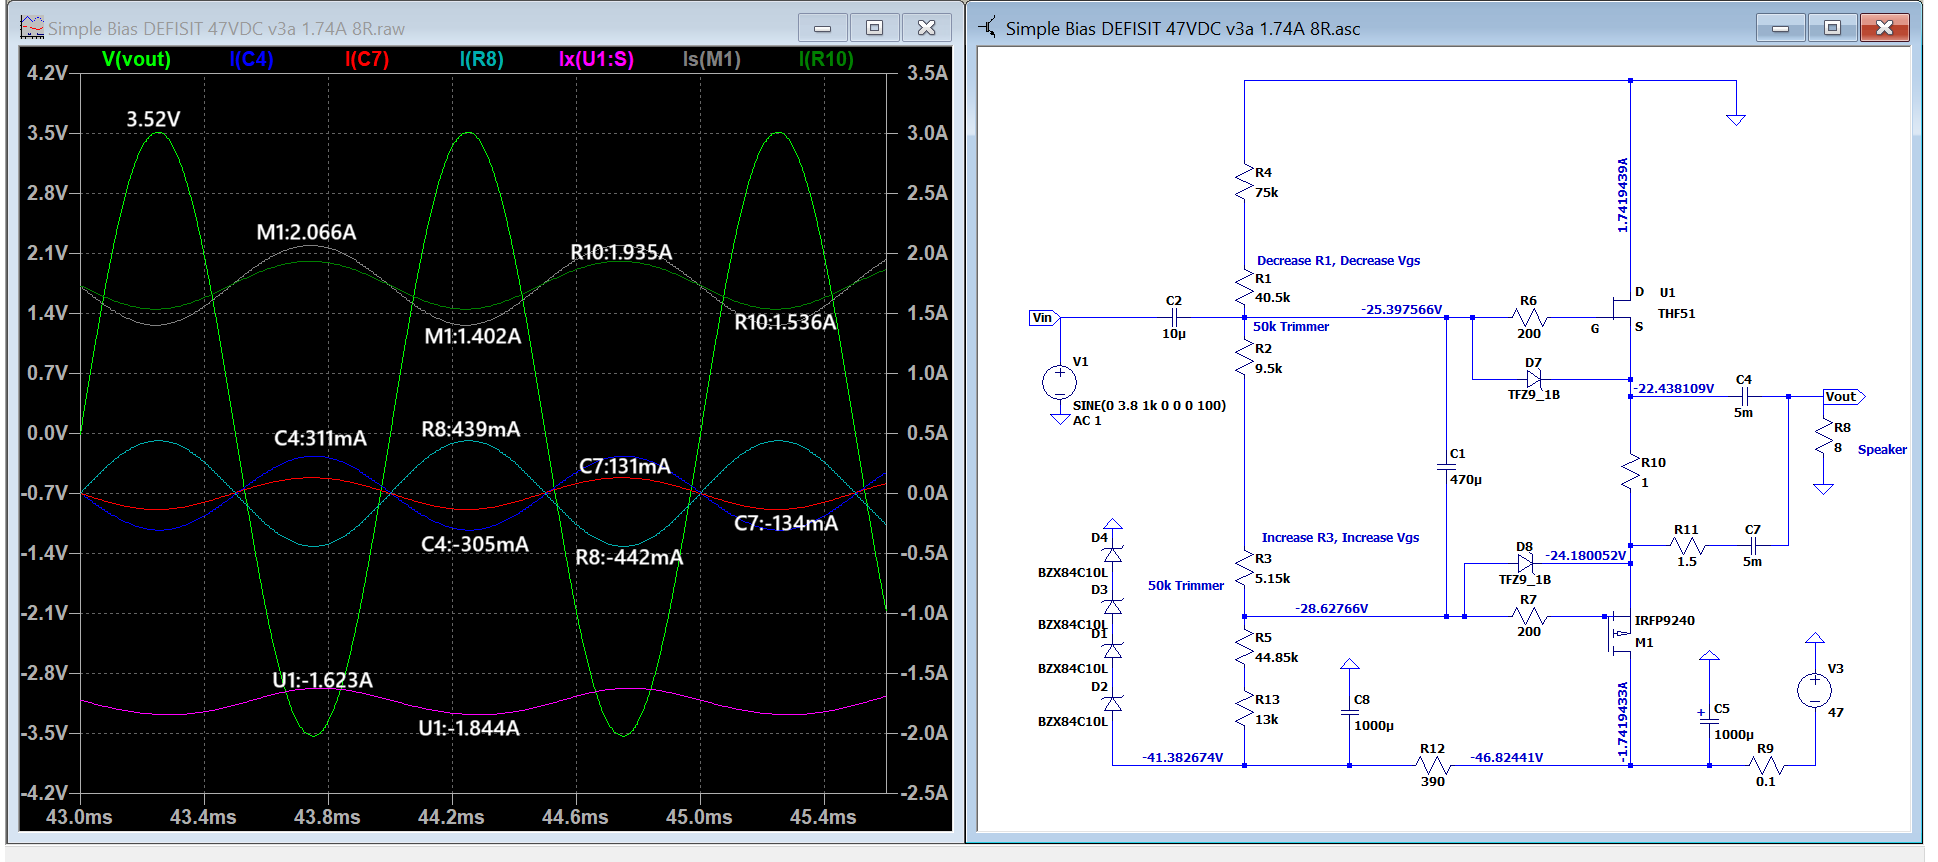Image resolution: width=1938 pixels, height=862 pixels.
Task: Click the Vin input port label
Action: coord(1043,318)
